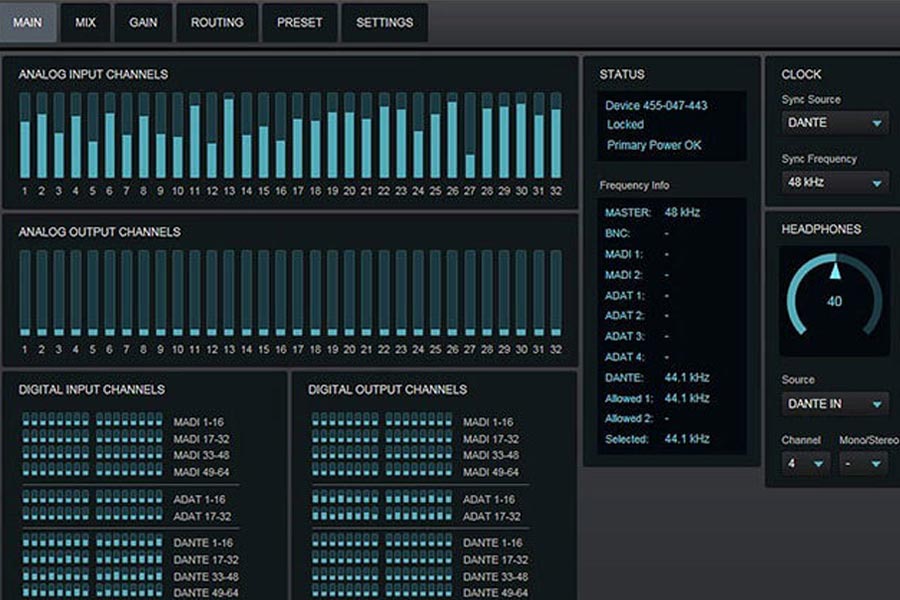Screen dimensions: 900x600
Task: Switch to the MIX tab
Action: 86,23
